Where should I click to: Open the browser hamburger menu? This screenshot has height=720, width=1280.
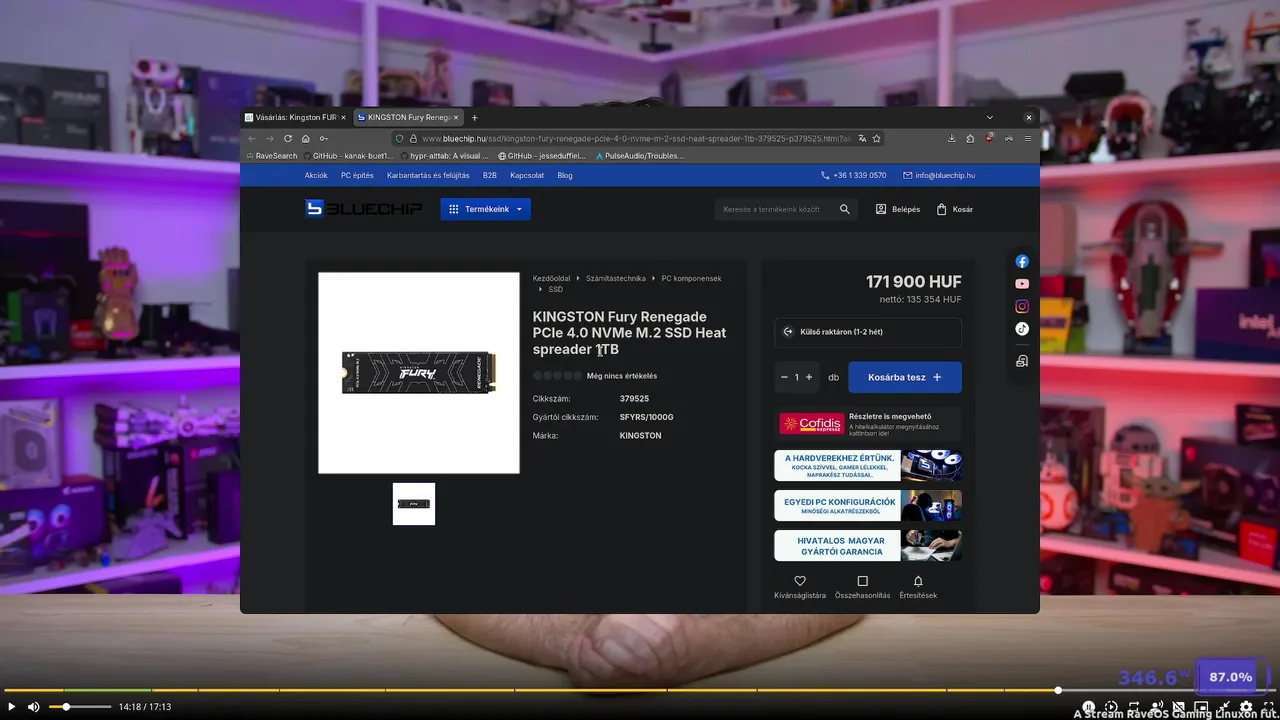tap(1028, 138)
